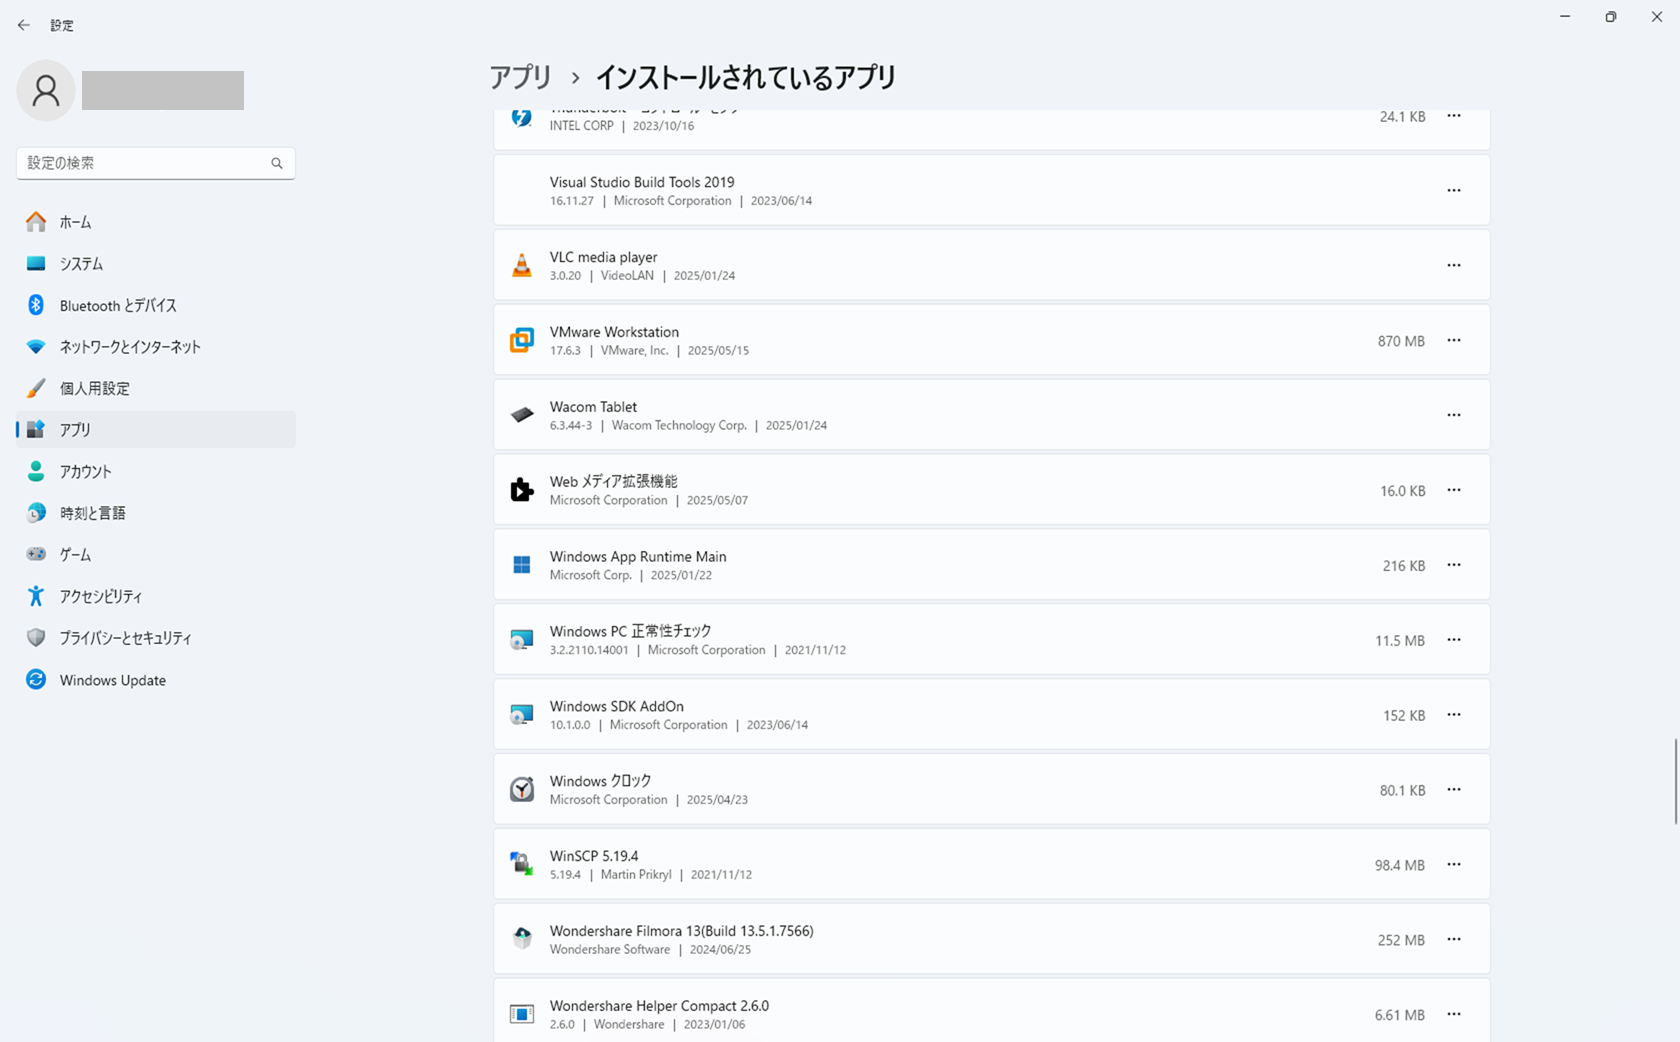
Task: Open more options for Web メディア拡張機能
Action: tap(1454, 490)
